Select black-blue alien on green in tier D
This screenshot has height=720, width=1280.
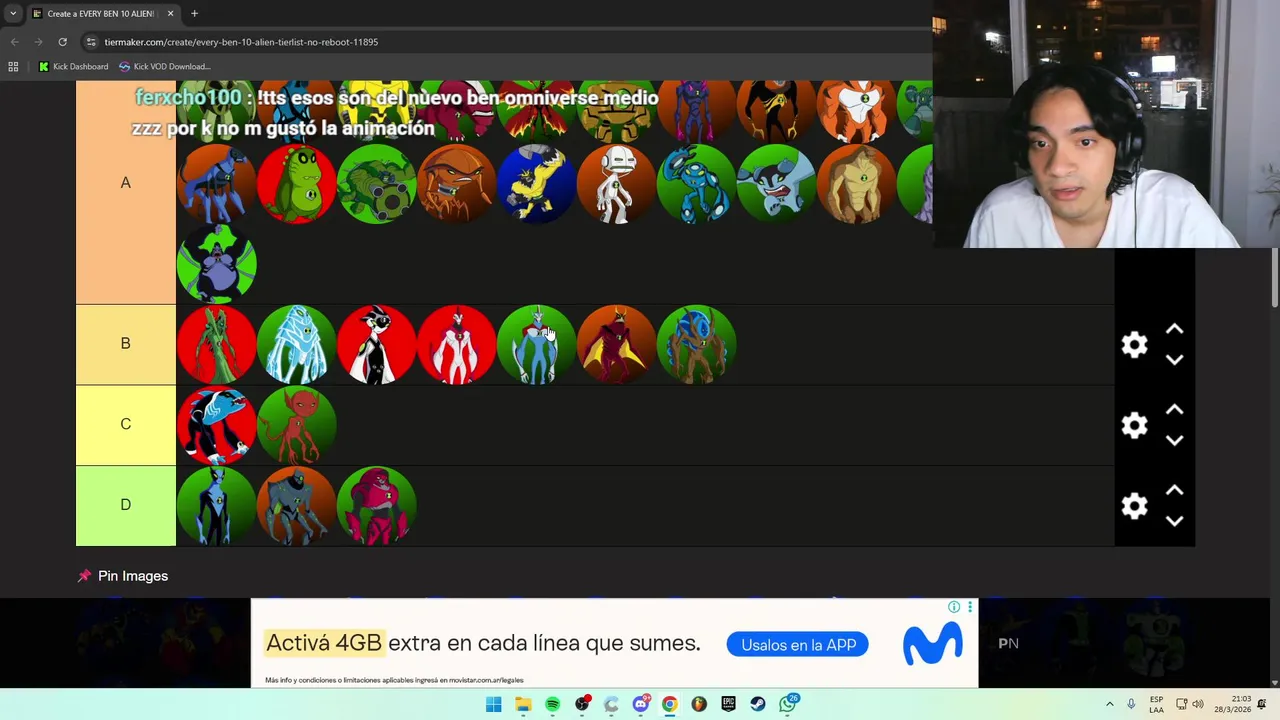(217, 505)
